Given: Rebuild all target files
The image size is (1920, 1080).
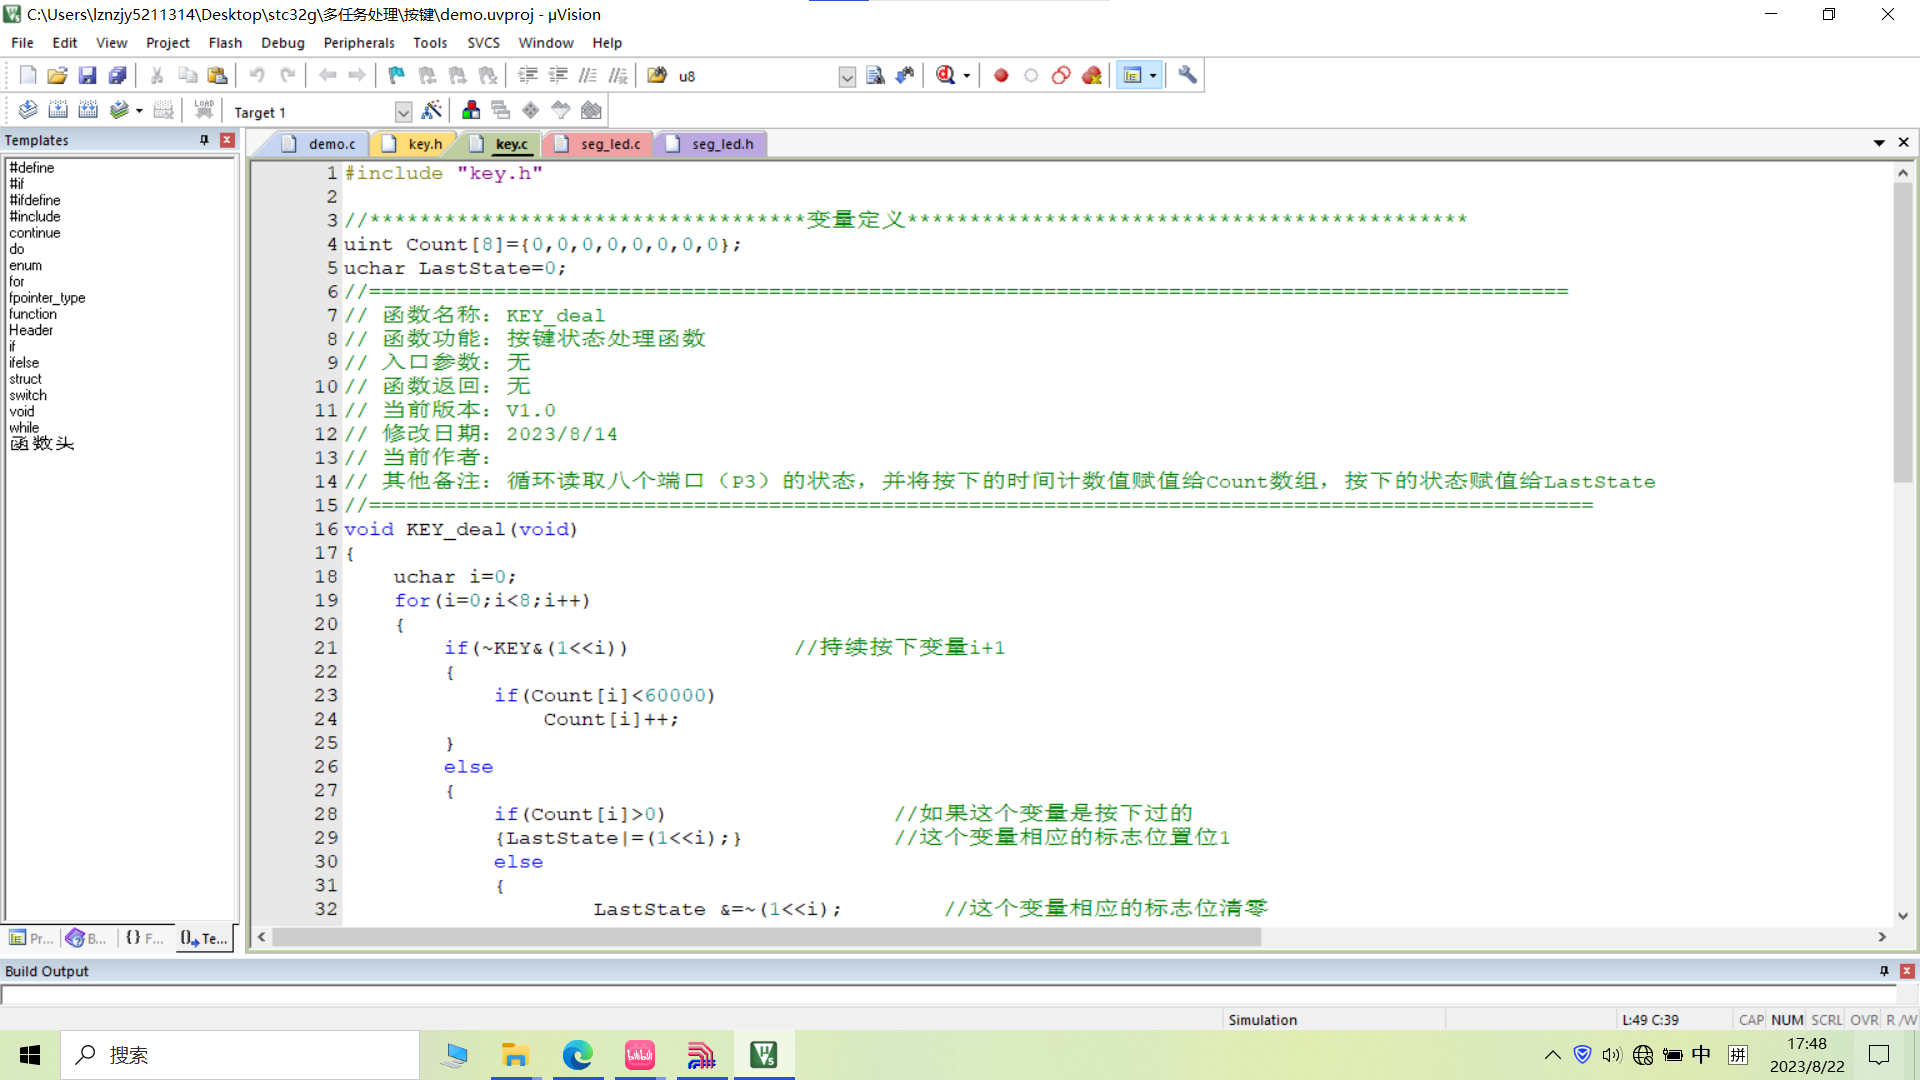Looking at the screenshot, I should 88,110.
